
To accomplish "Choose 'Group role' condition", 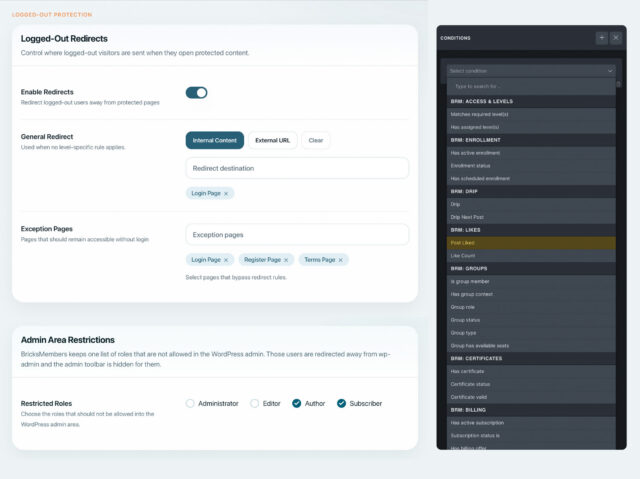I will coord(531,307).
